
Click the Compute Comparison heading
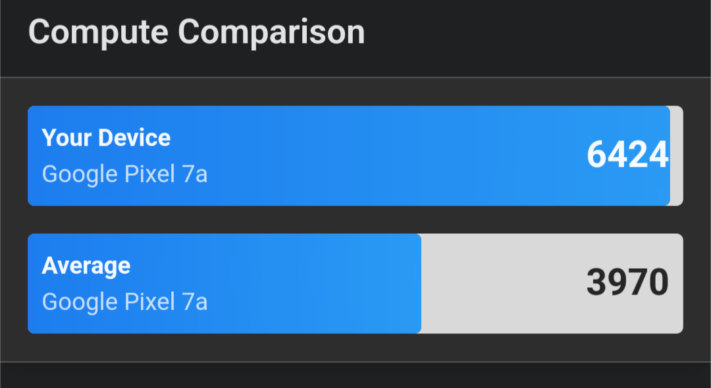click(196, 33)
